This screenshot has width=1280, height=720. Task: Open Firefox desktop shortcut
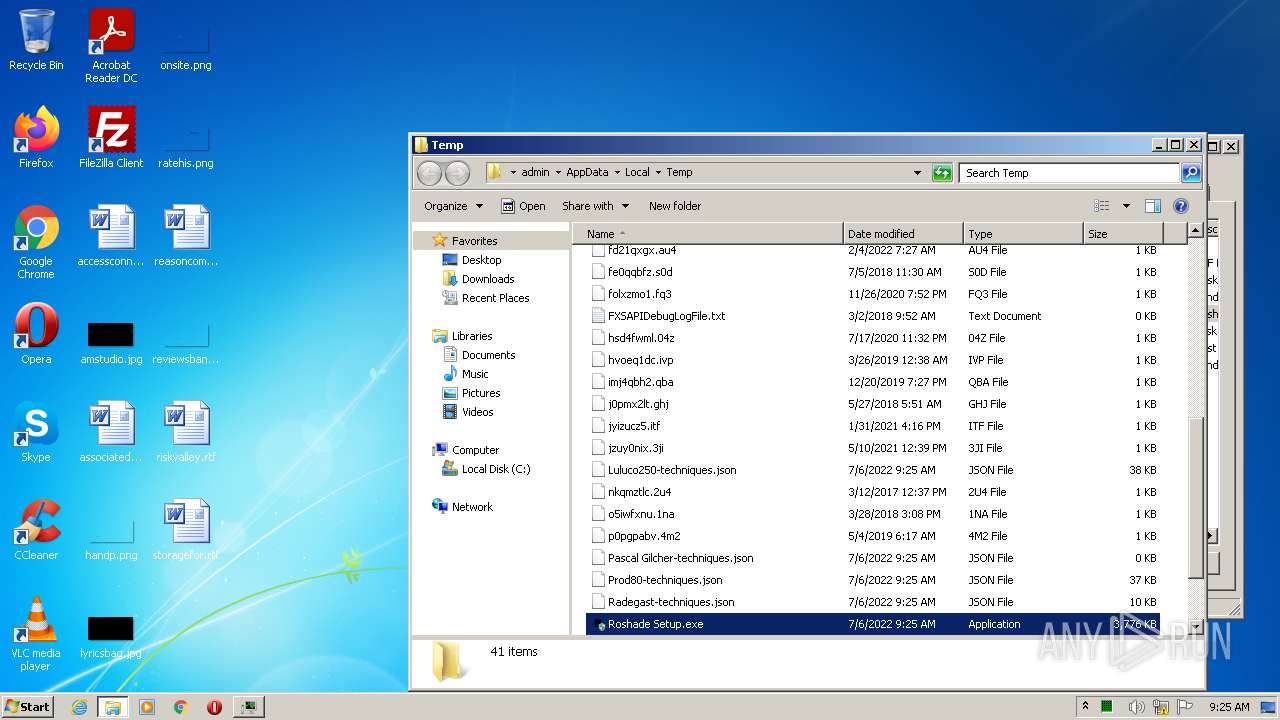36,138
